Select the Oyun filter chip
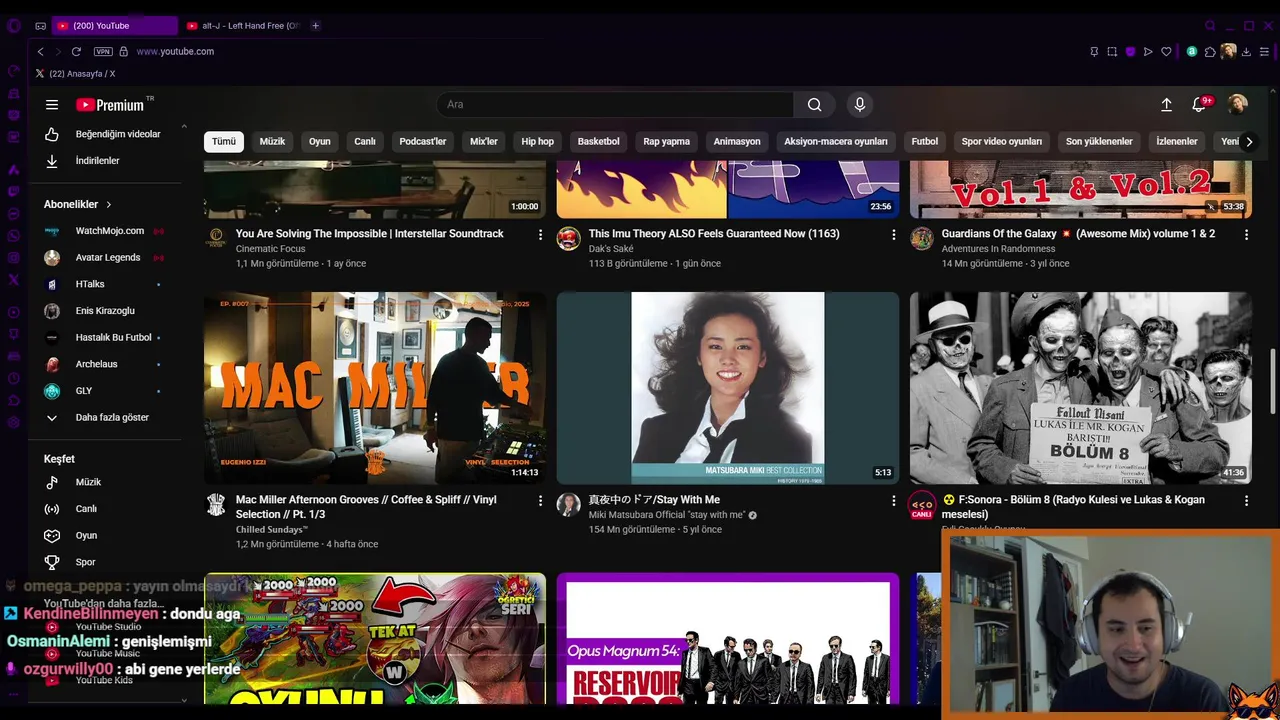The height and width of the screenshot is (720, 1280). point(319,141)
